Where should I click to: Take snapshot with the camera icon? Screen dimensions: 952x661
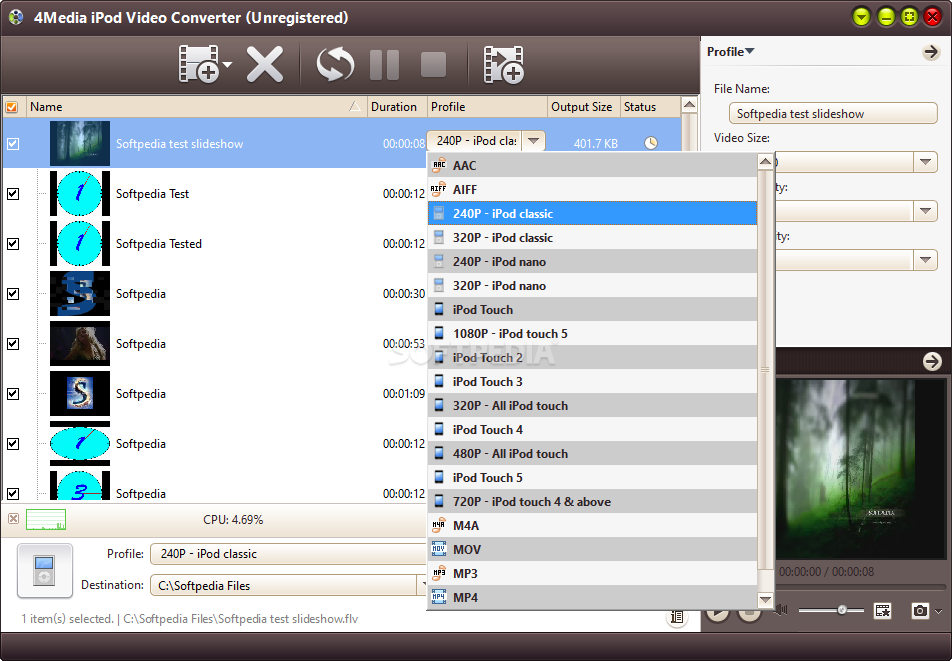point(920,611)
